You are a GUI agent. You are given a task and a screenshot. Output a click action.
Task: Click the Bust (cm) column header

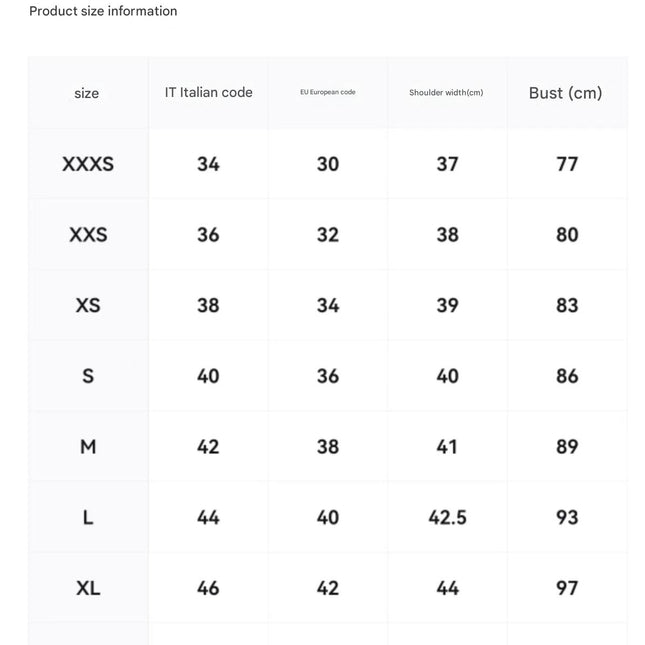tap(566, 93)
